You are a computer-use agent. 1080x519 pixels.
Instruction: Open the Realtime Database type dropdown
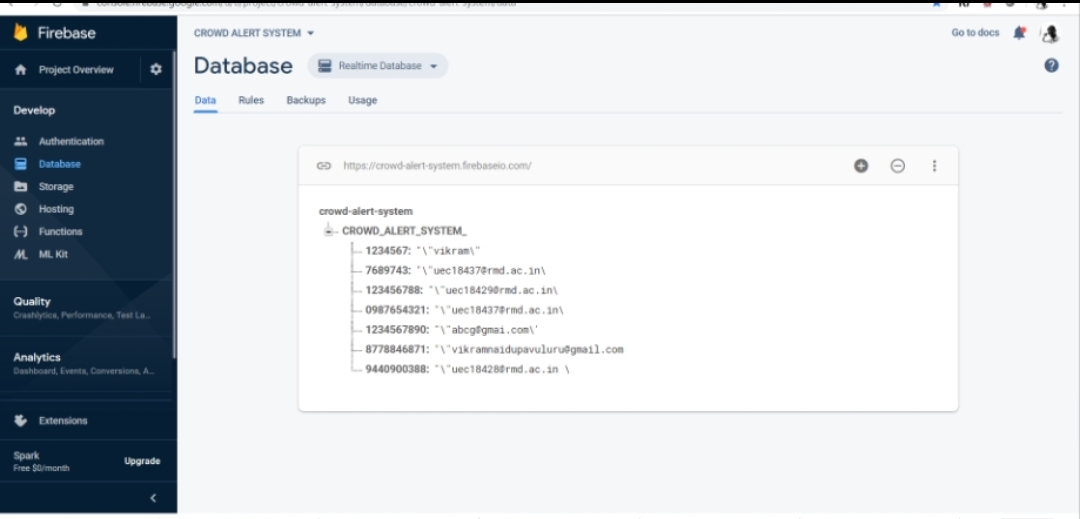tap(378, 66)
